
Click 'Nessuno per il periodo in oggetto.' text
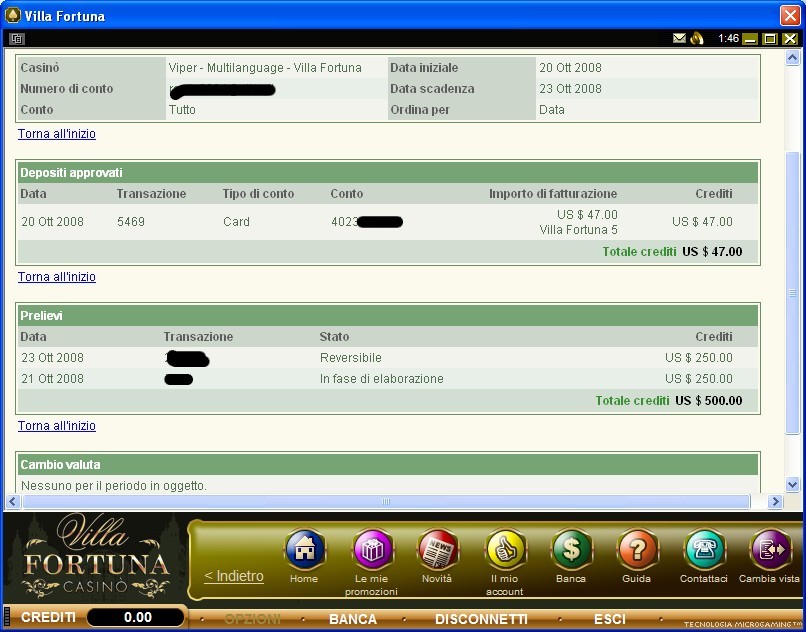(x=114, y=486)
